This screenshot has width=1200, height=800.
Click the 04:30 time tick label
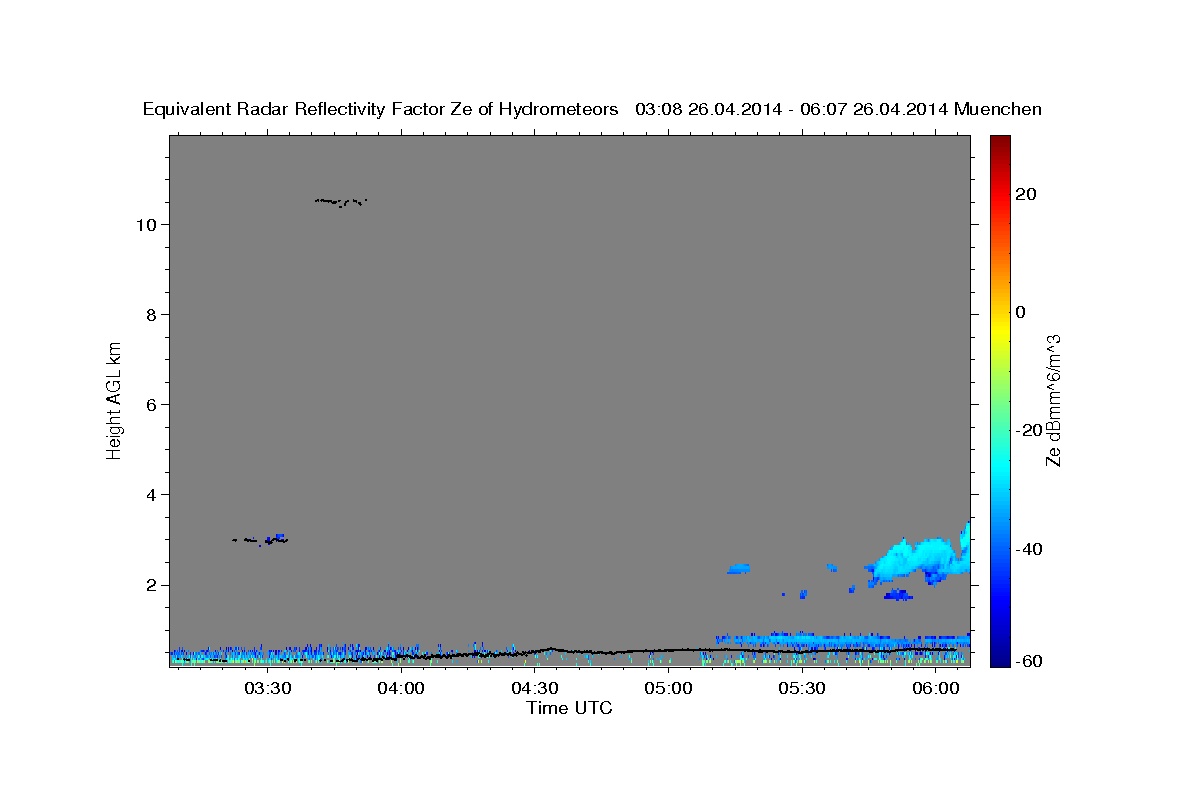[535, 689]
